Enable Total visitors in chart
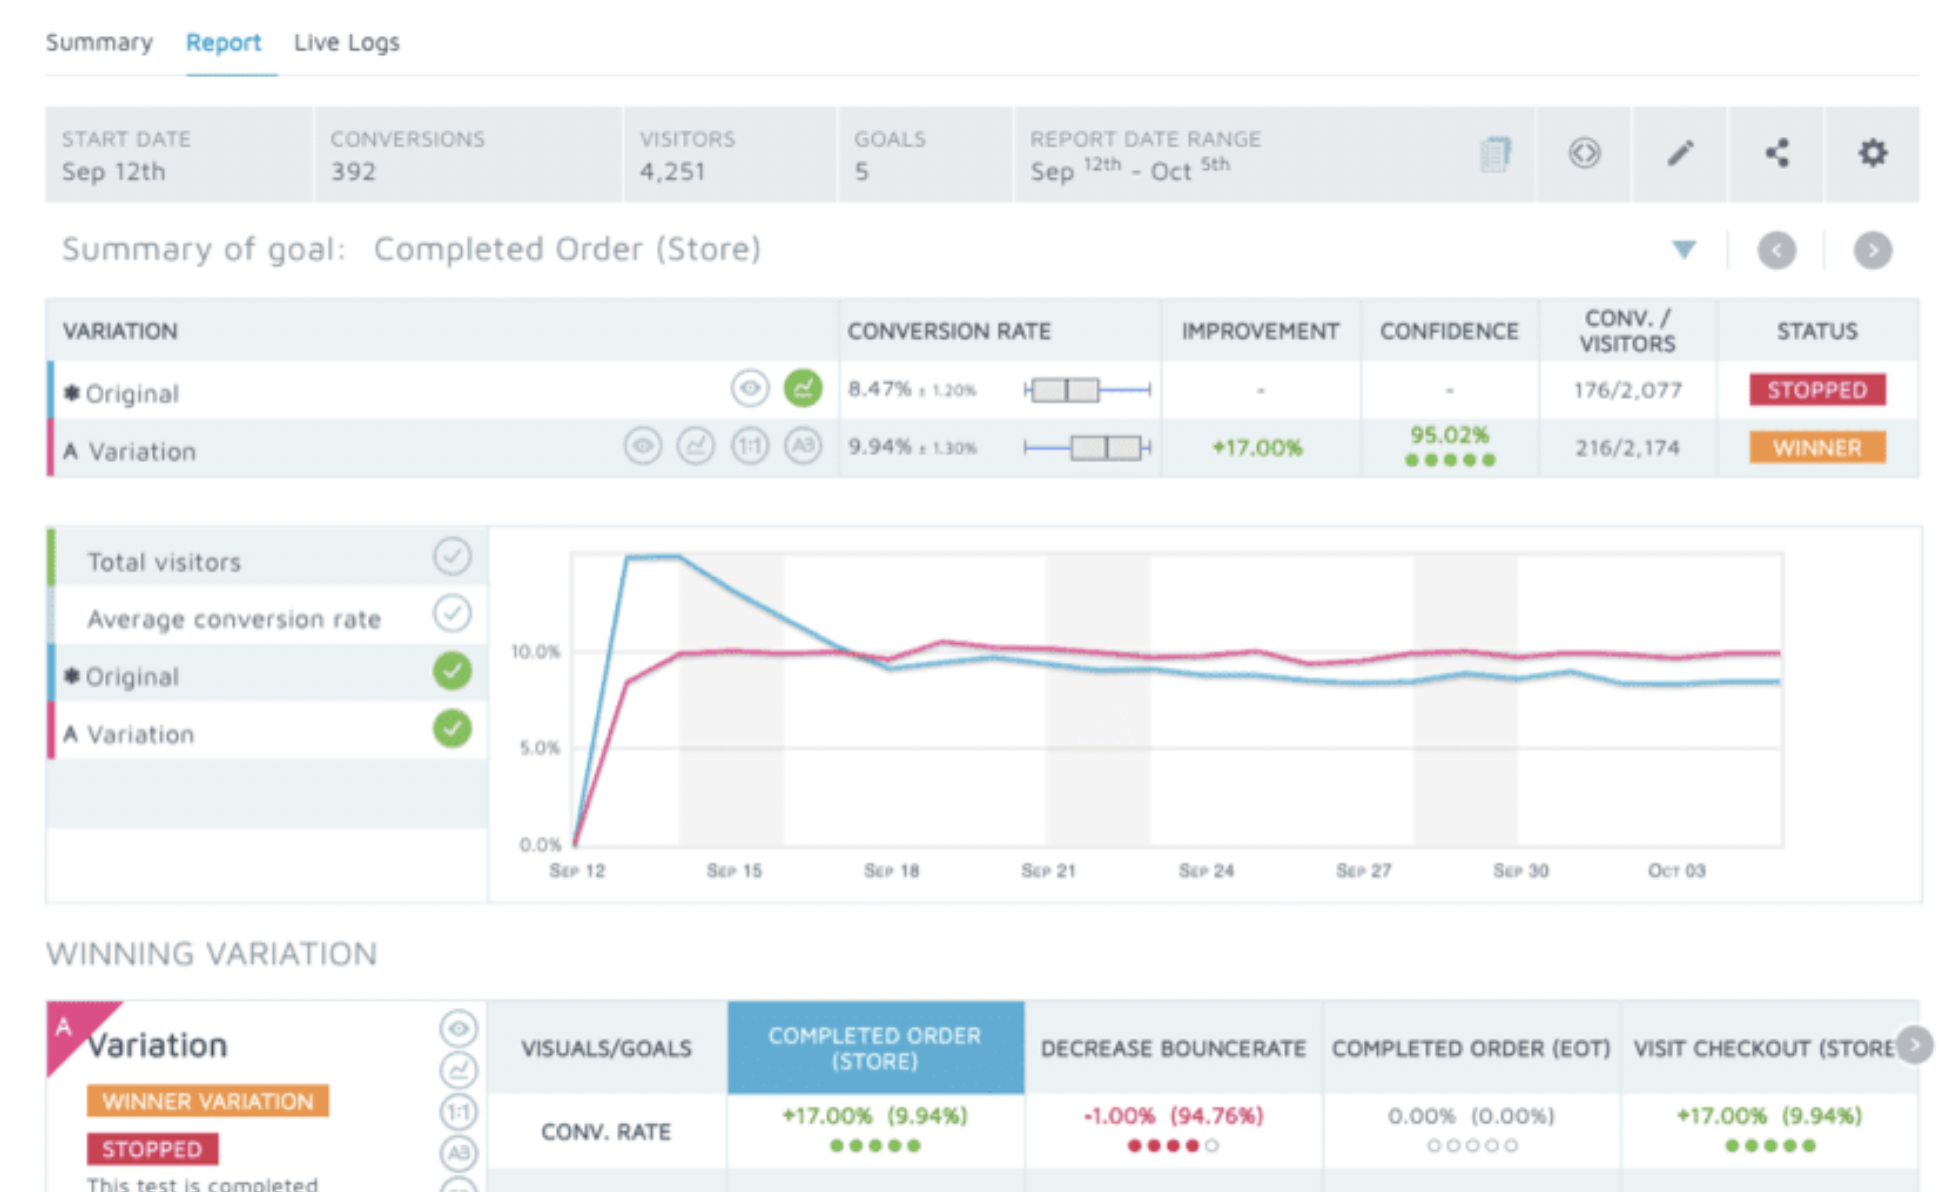This screenshot has width=1946, height=1192. (x=452, y=556)
